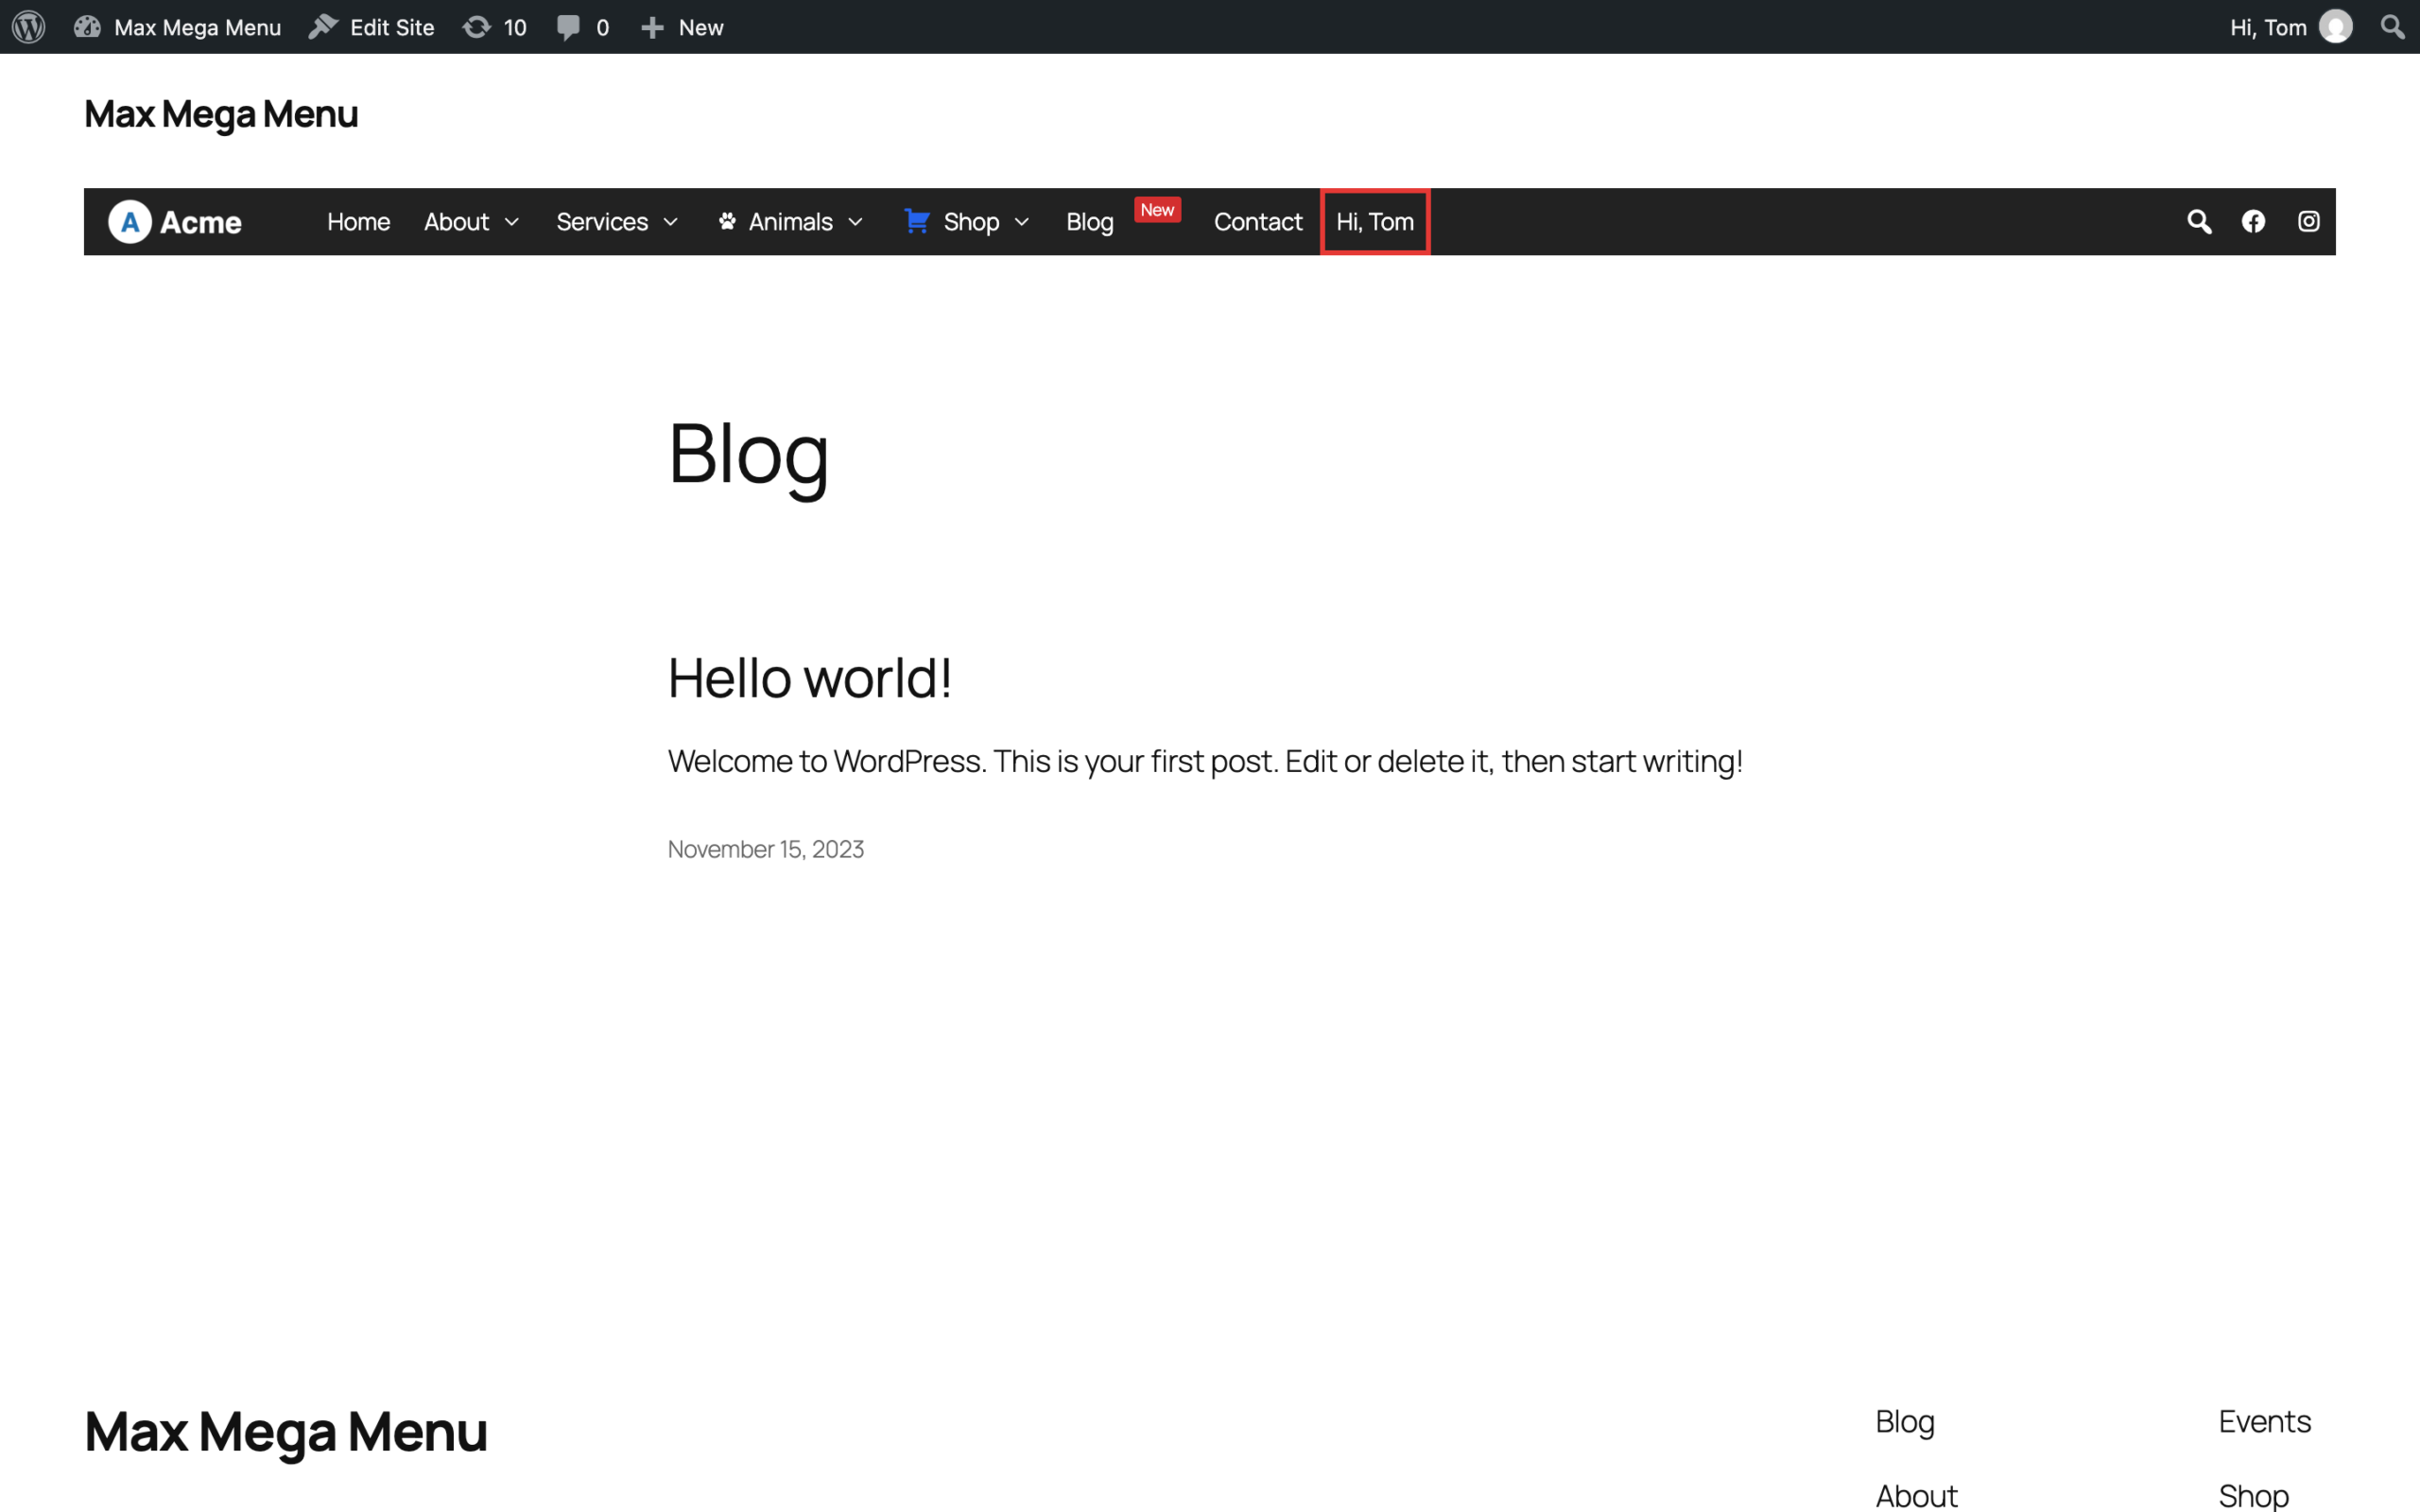Open the Services menu item label
Image resolution: width=2420 pixels, height=1512 pixels.
[x=602, y=222]
